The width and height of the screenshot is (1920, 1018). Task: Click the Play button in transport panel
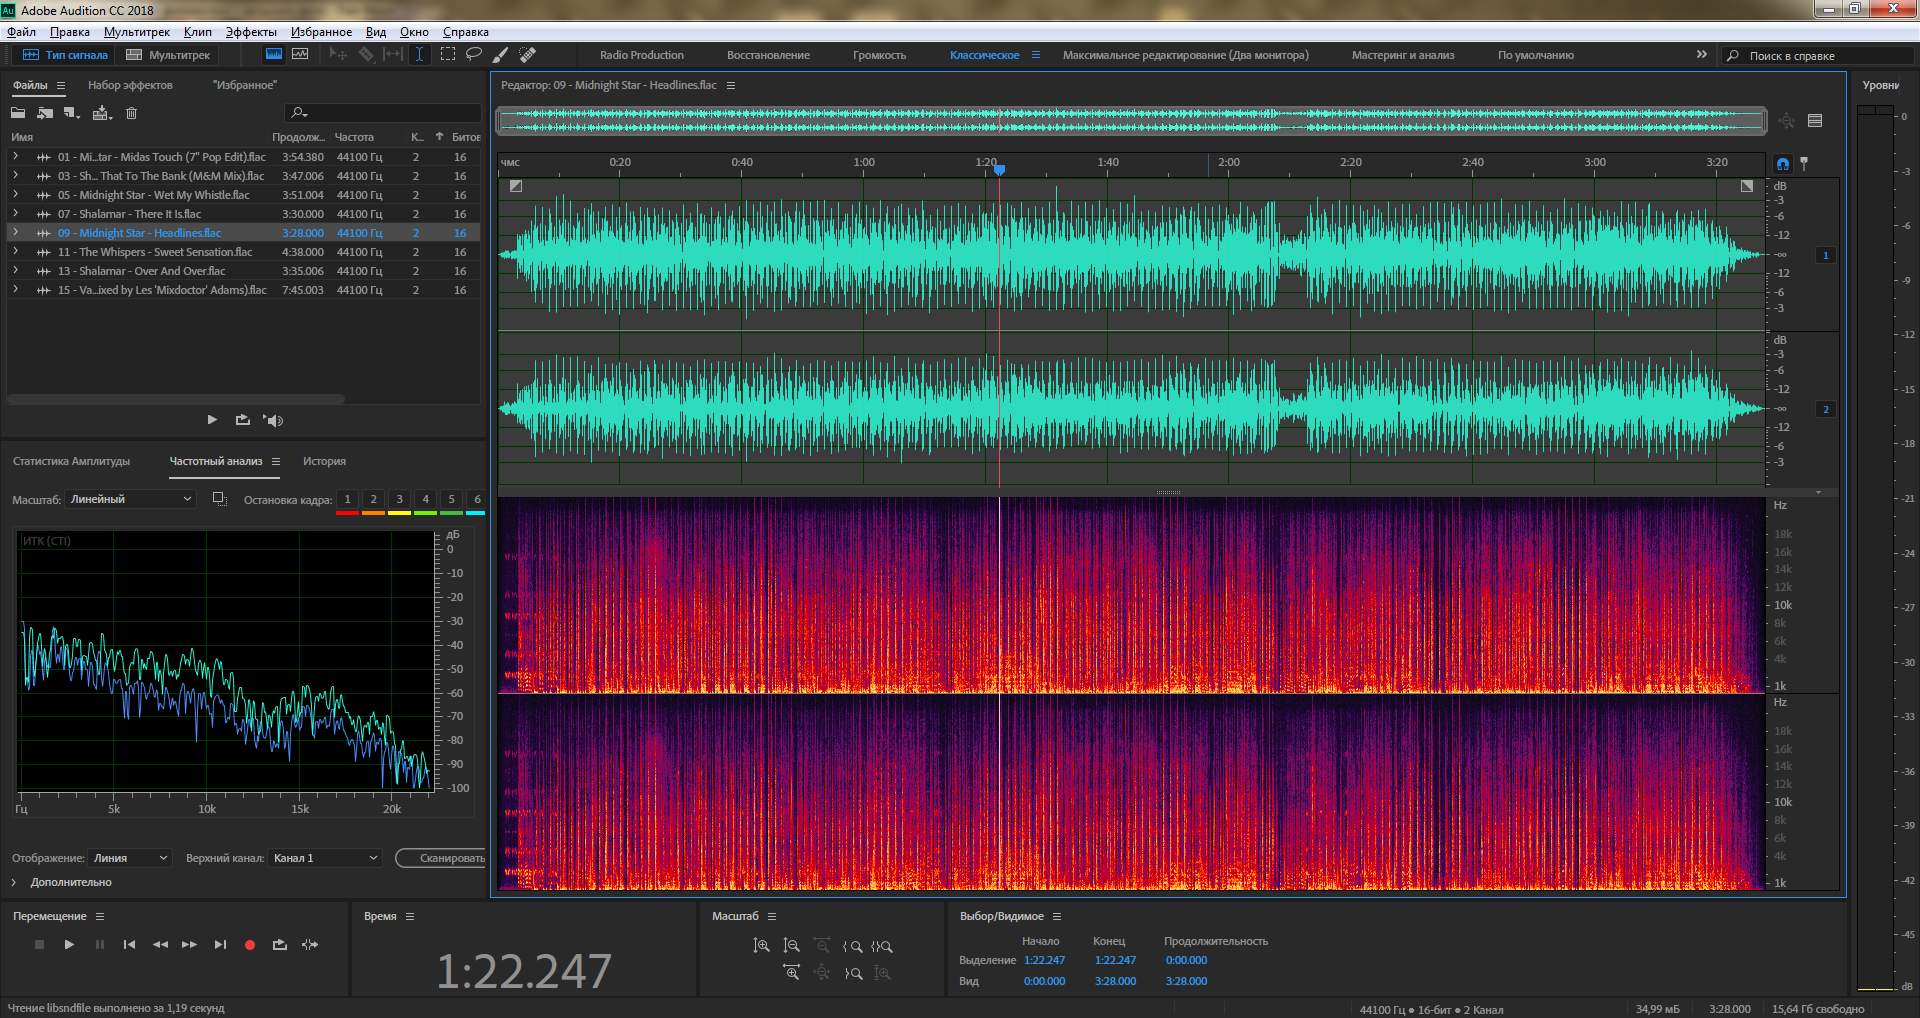point(69,944)
